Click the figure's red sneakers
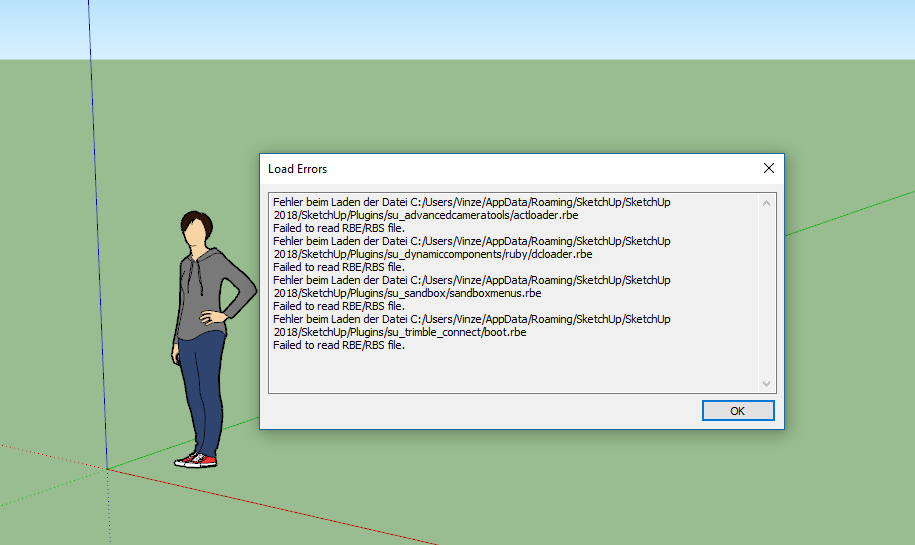Viewport: 915px width, 545px height. coord(195,460)
